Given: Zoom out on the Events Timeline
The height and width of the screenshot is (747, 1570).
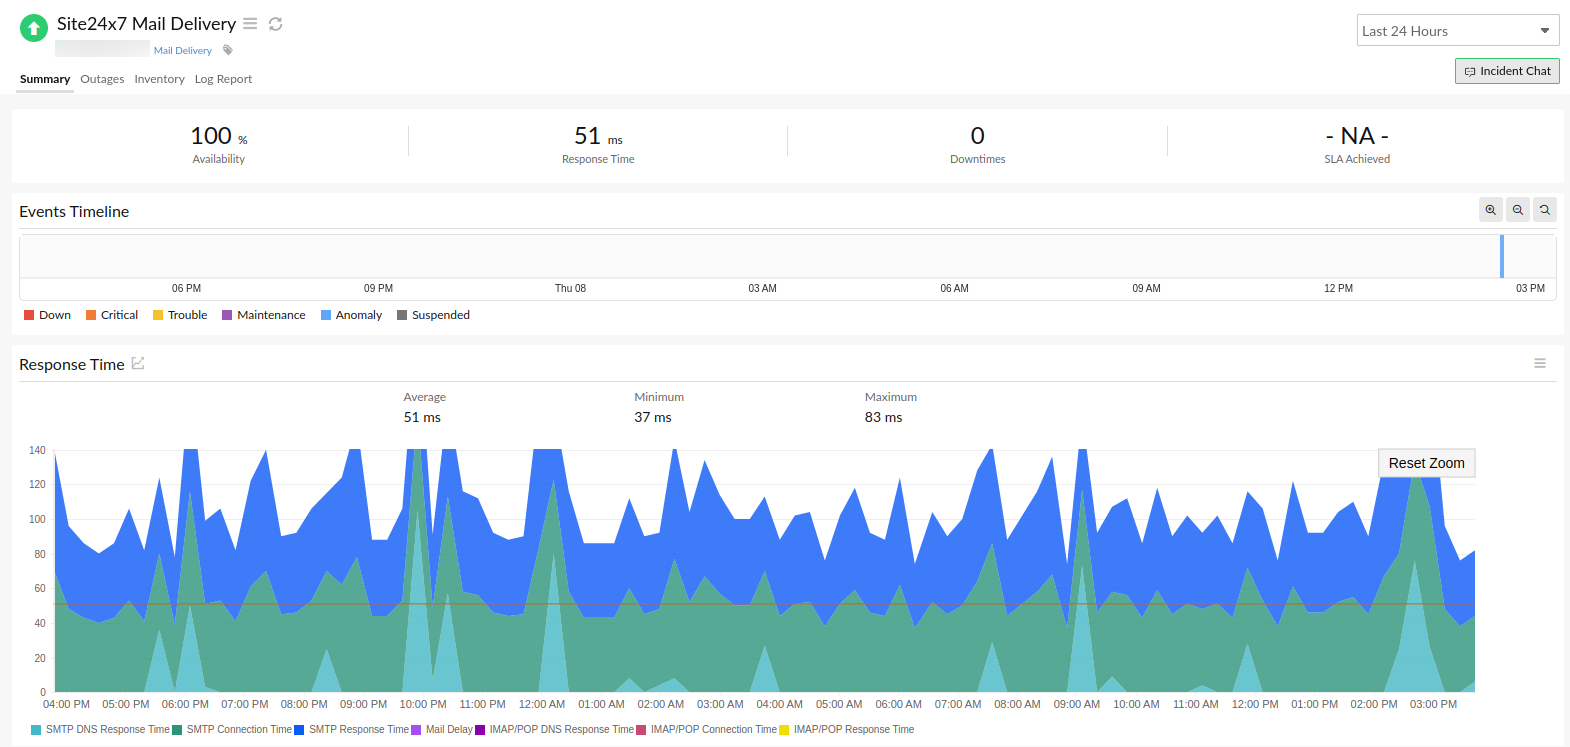Looking at the screenshot, I should click(x=1517, y=210).
